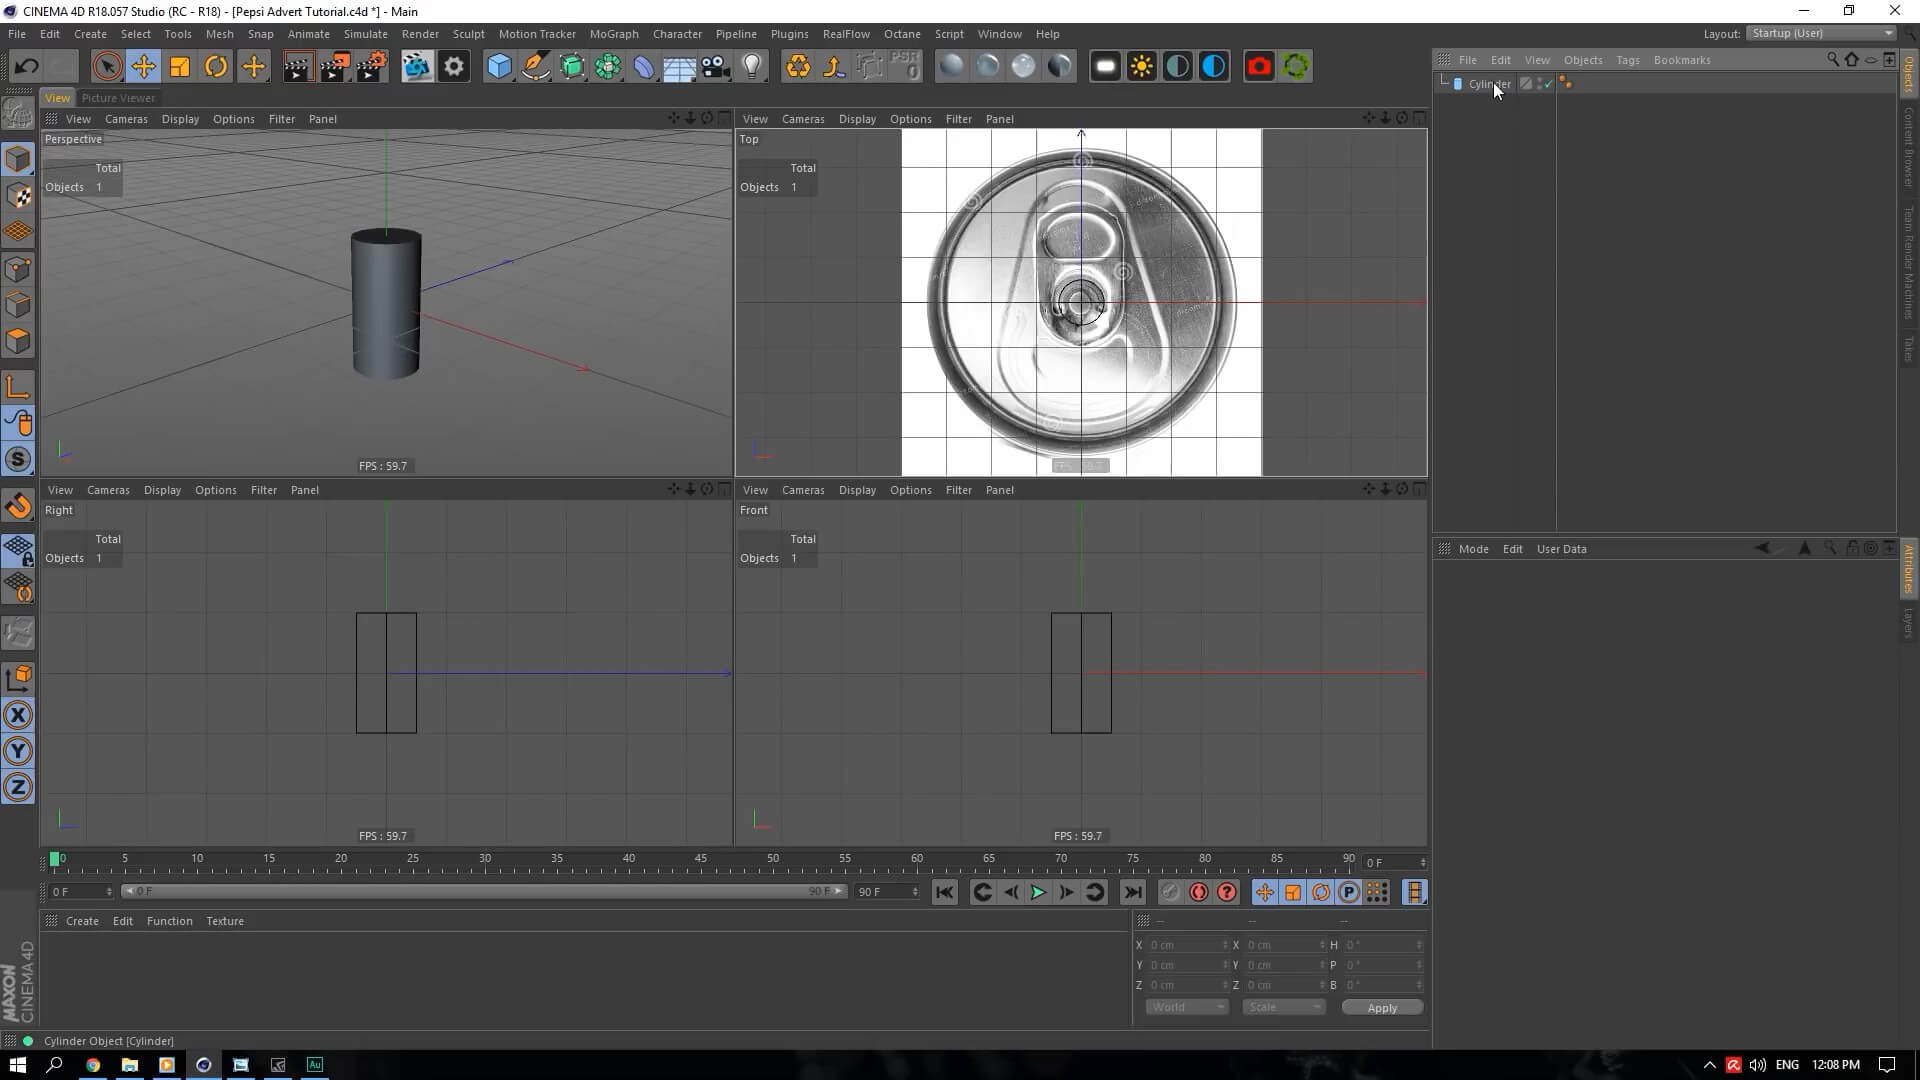The width and height of the screenshot is (1920, 1080).
Task: Select the Cylinder object in Object Manager
Action: coord(1489,84)
